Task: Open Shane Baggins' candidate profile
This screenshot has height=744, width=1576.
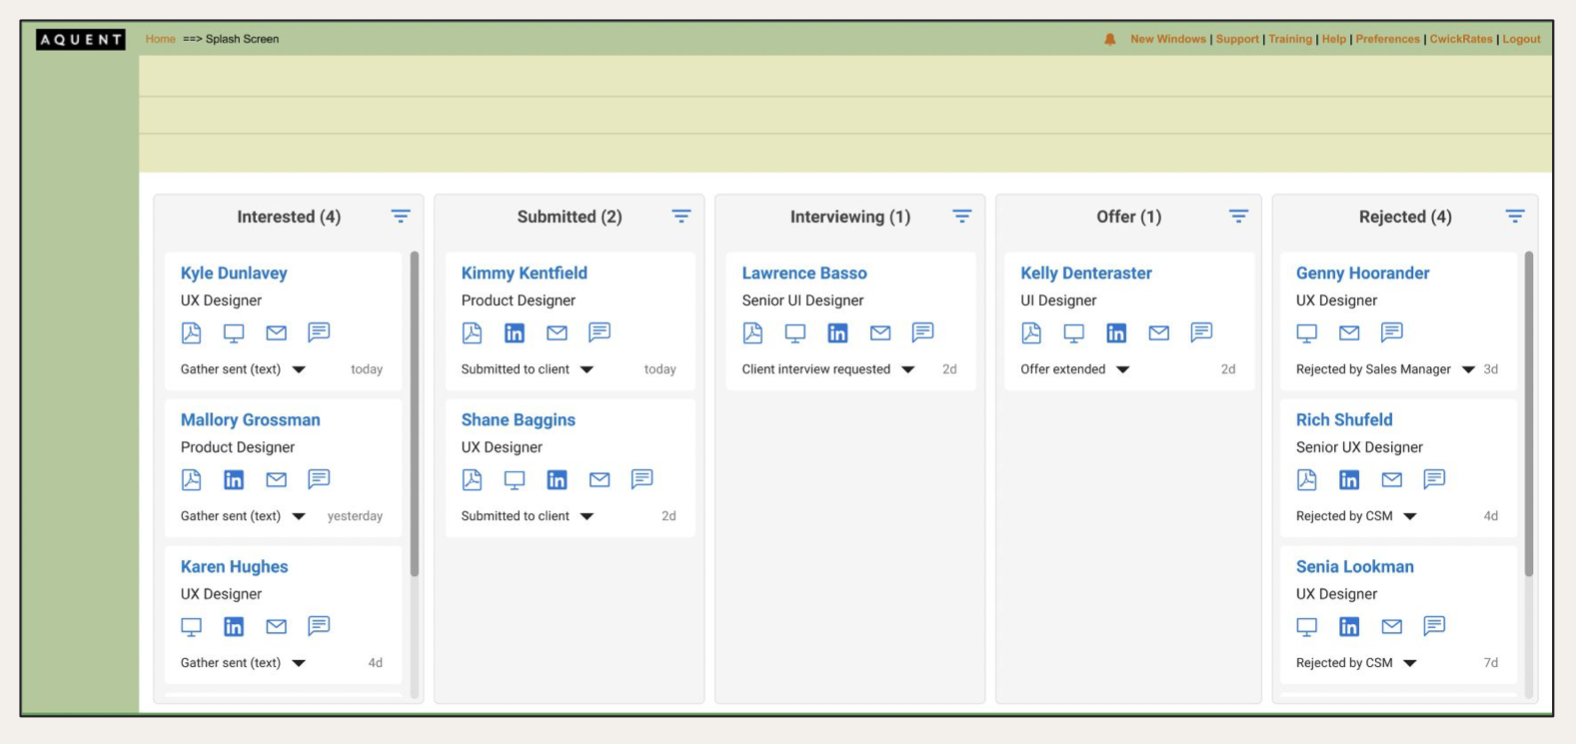Action: pyautogui.click(x=518, y=420)
